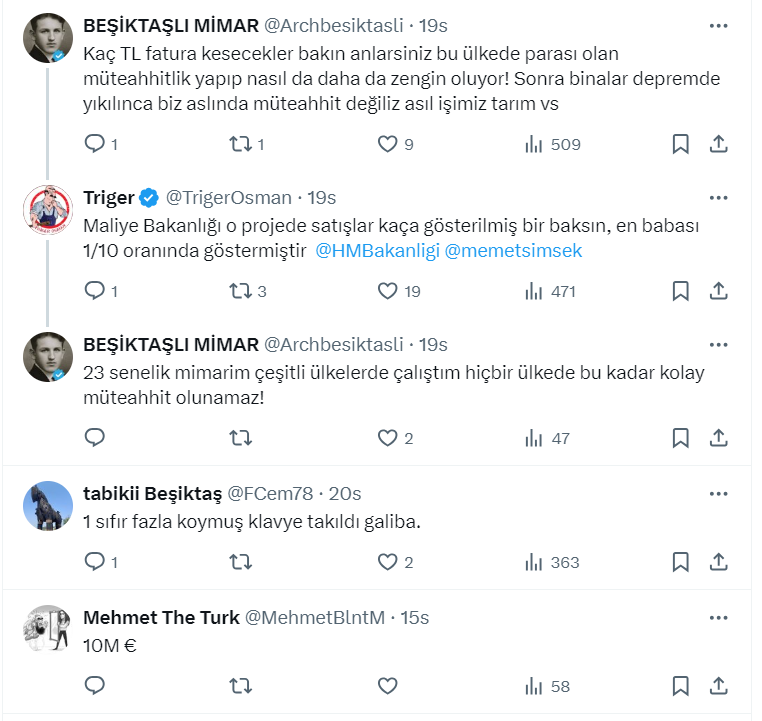The image size is (762, 721).
Task: Like the "10M €" tweet
Action: pos(388,686)
